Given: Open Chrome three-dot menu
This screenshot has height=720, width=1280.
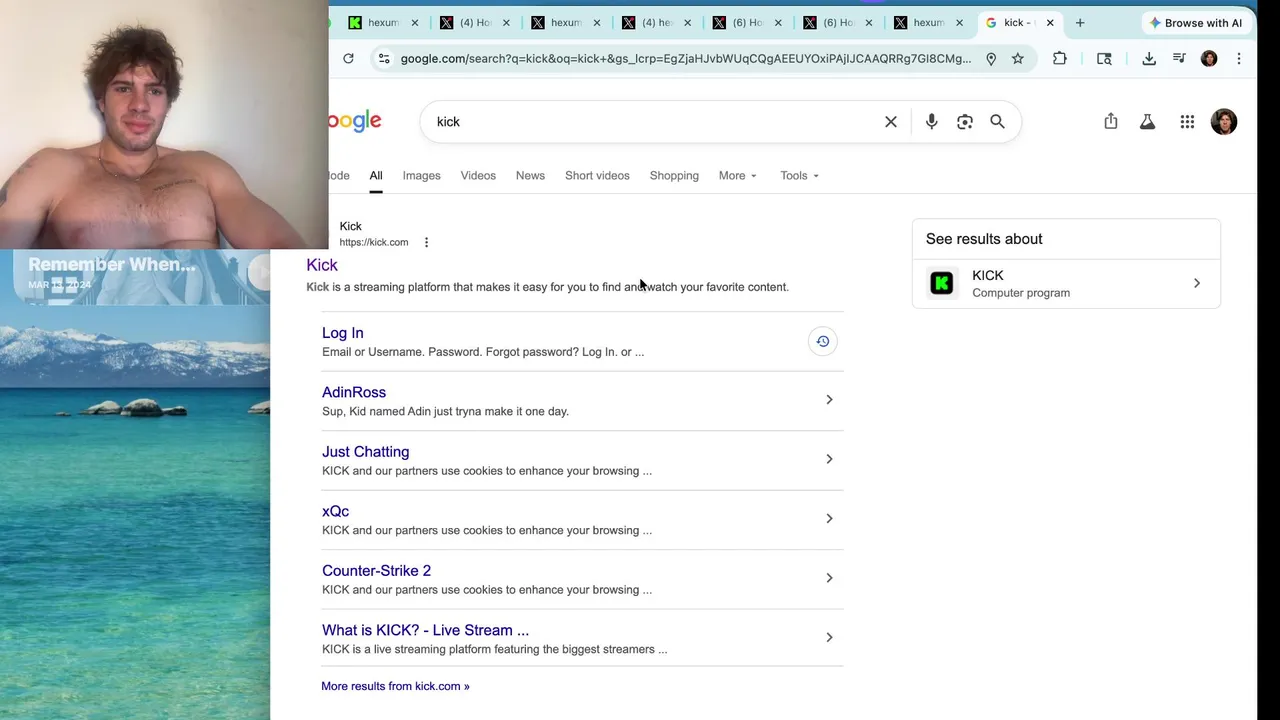Looking at the screenshot, I should point(1239,59).
